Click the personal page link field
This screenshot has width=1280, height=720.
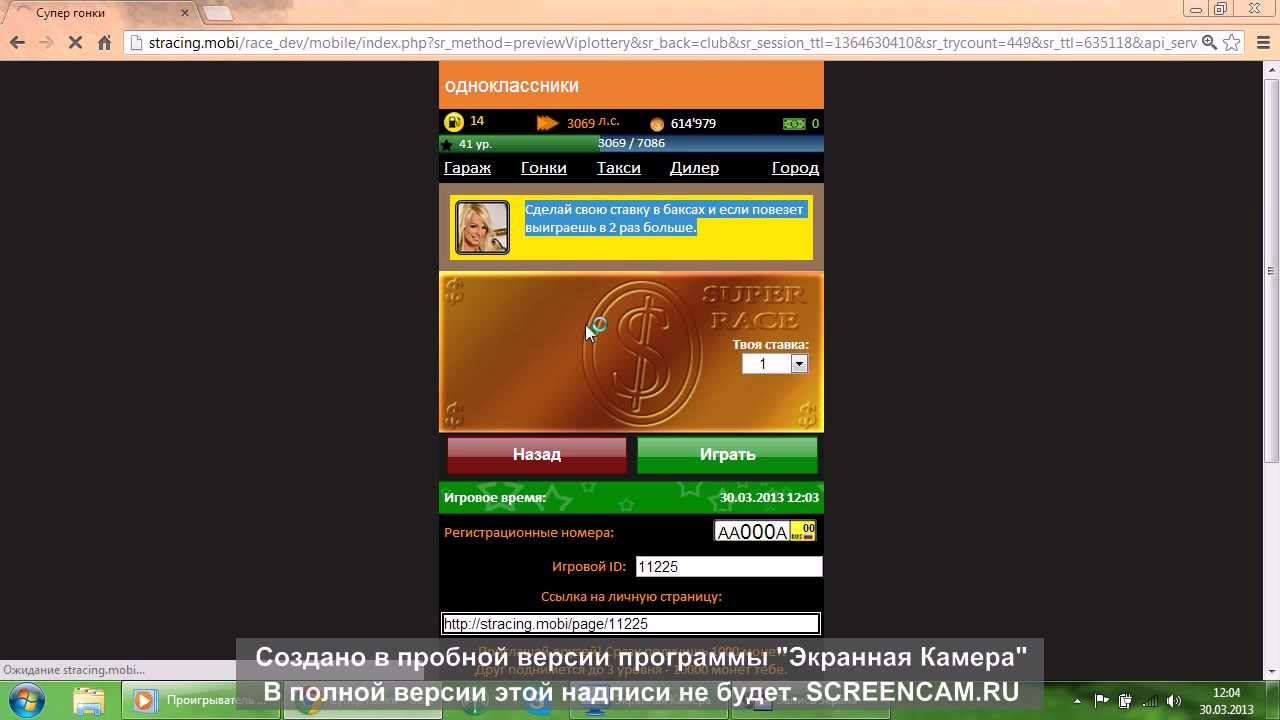click(x=631, y=624)
